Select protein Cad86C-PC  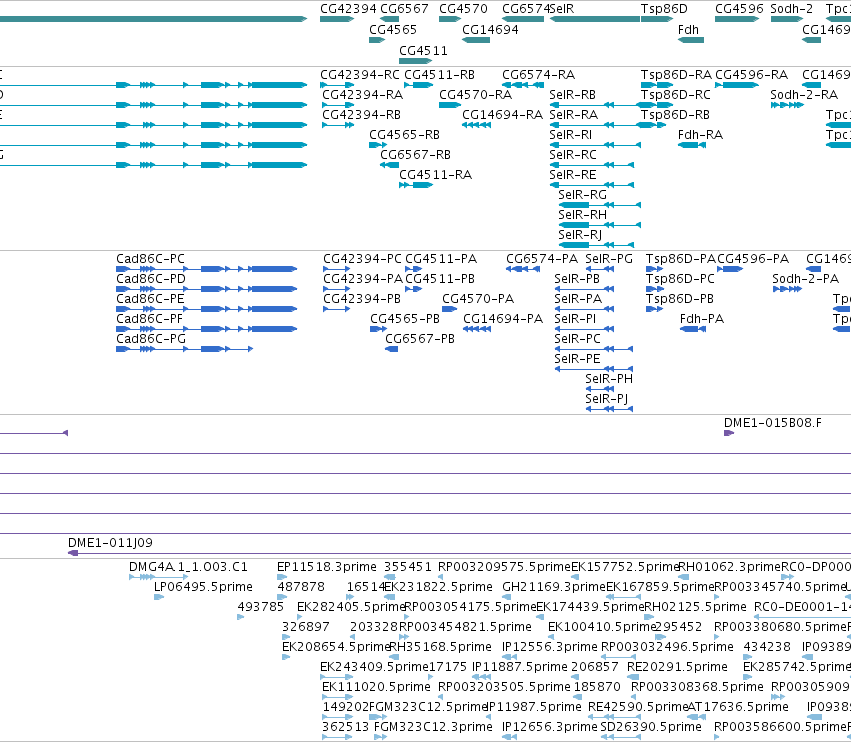(x=150, y=259)
